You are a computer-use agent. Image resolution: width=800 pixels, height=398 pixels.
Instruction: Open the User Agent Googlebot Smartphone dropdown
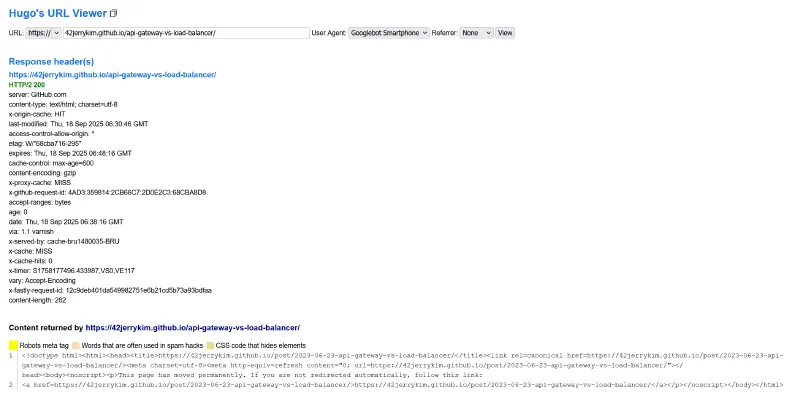389,33
